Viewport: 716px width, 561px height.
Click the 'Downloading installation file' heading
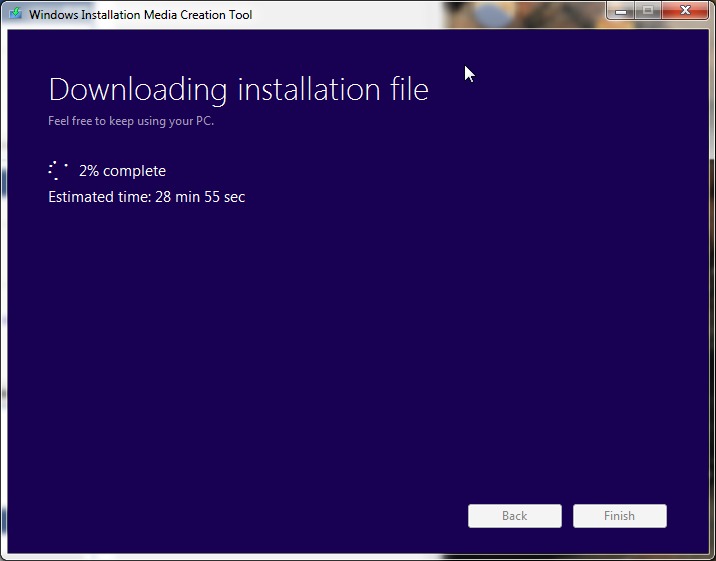(238, 89)
